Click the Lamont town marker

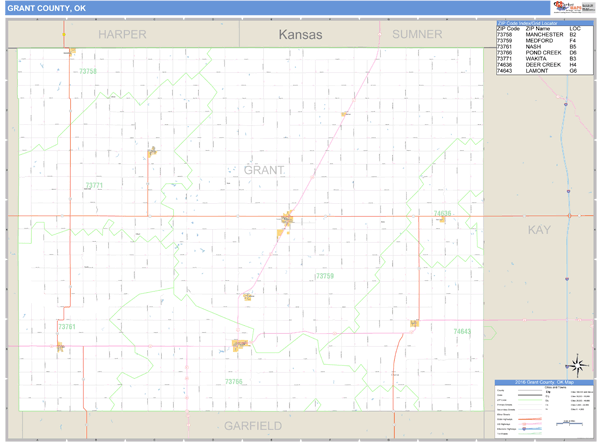[x=413, y=323]
